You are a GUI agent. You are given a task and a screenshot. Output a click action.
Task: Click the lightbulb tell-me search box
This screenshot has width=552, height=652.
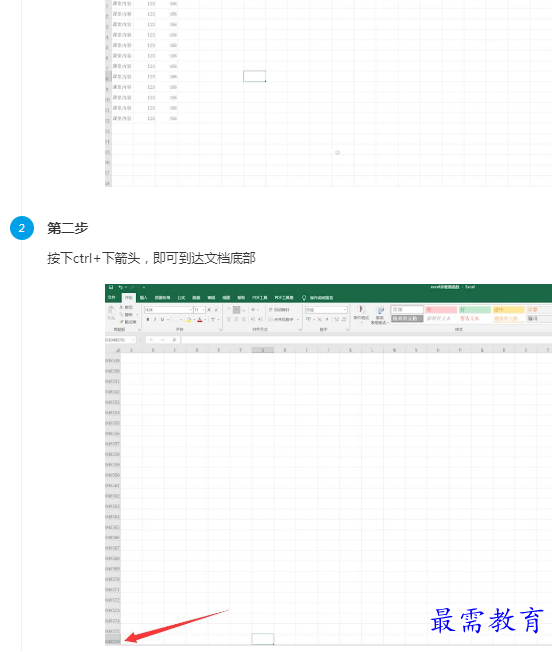[x=317, y=298]
